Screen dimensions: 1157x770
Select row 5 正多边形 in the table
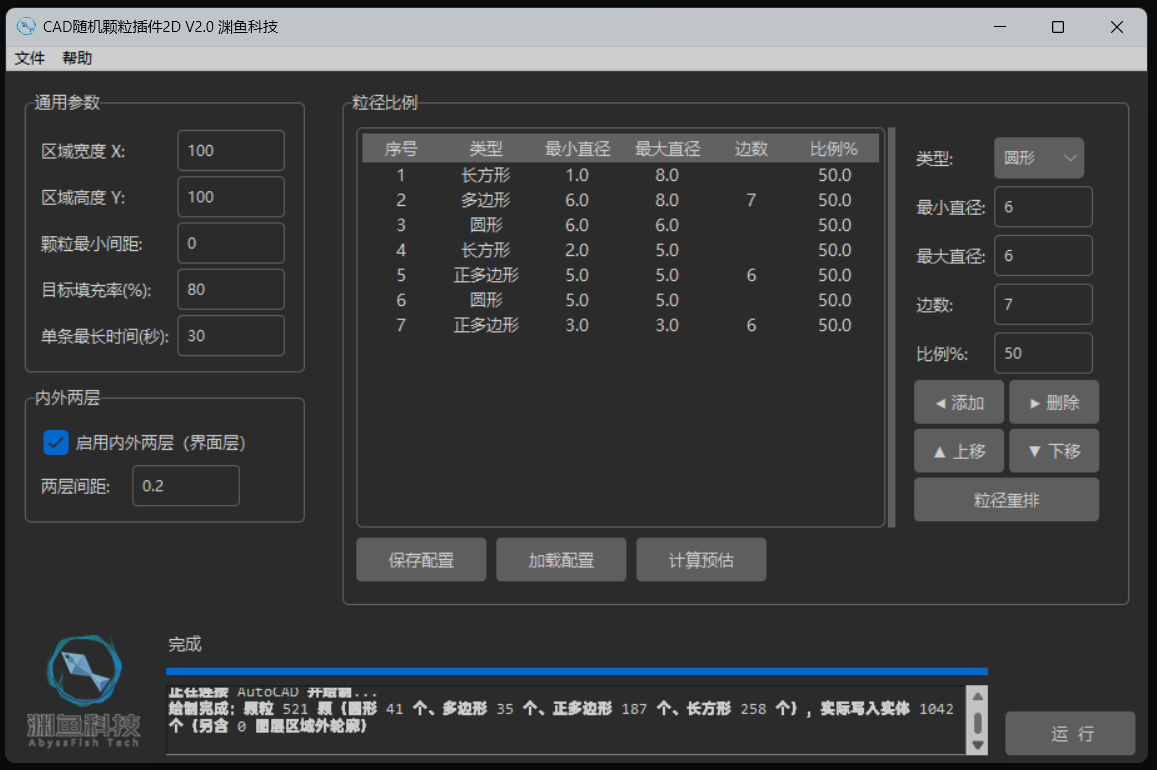tap(620, 276)
